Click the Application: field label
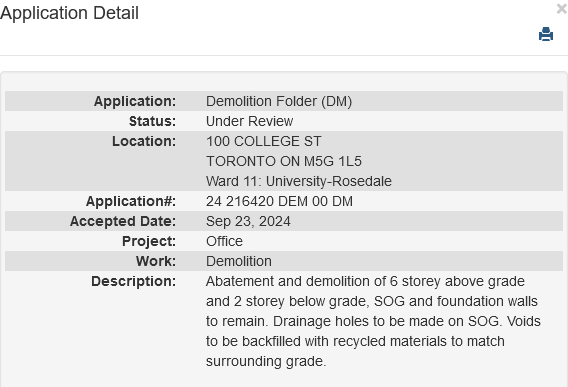The image size is (568, 387). pos(135,101)
